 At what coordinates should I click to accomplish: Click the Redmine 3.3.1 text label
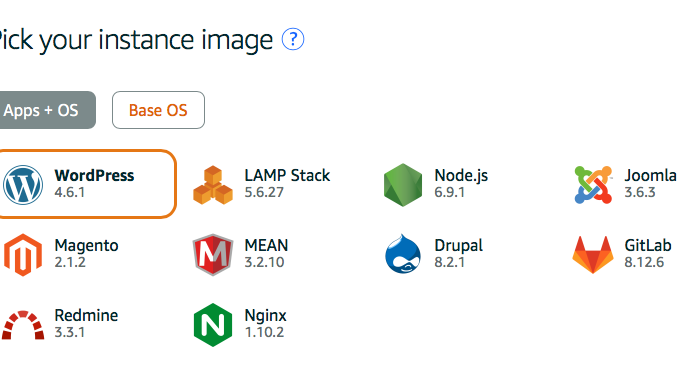(x=86, y=323)
